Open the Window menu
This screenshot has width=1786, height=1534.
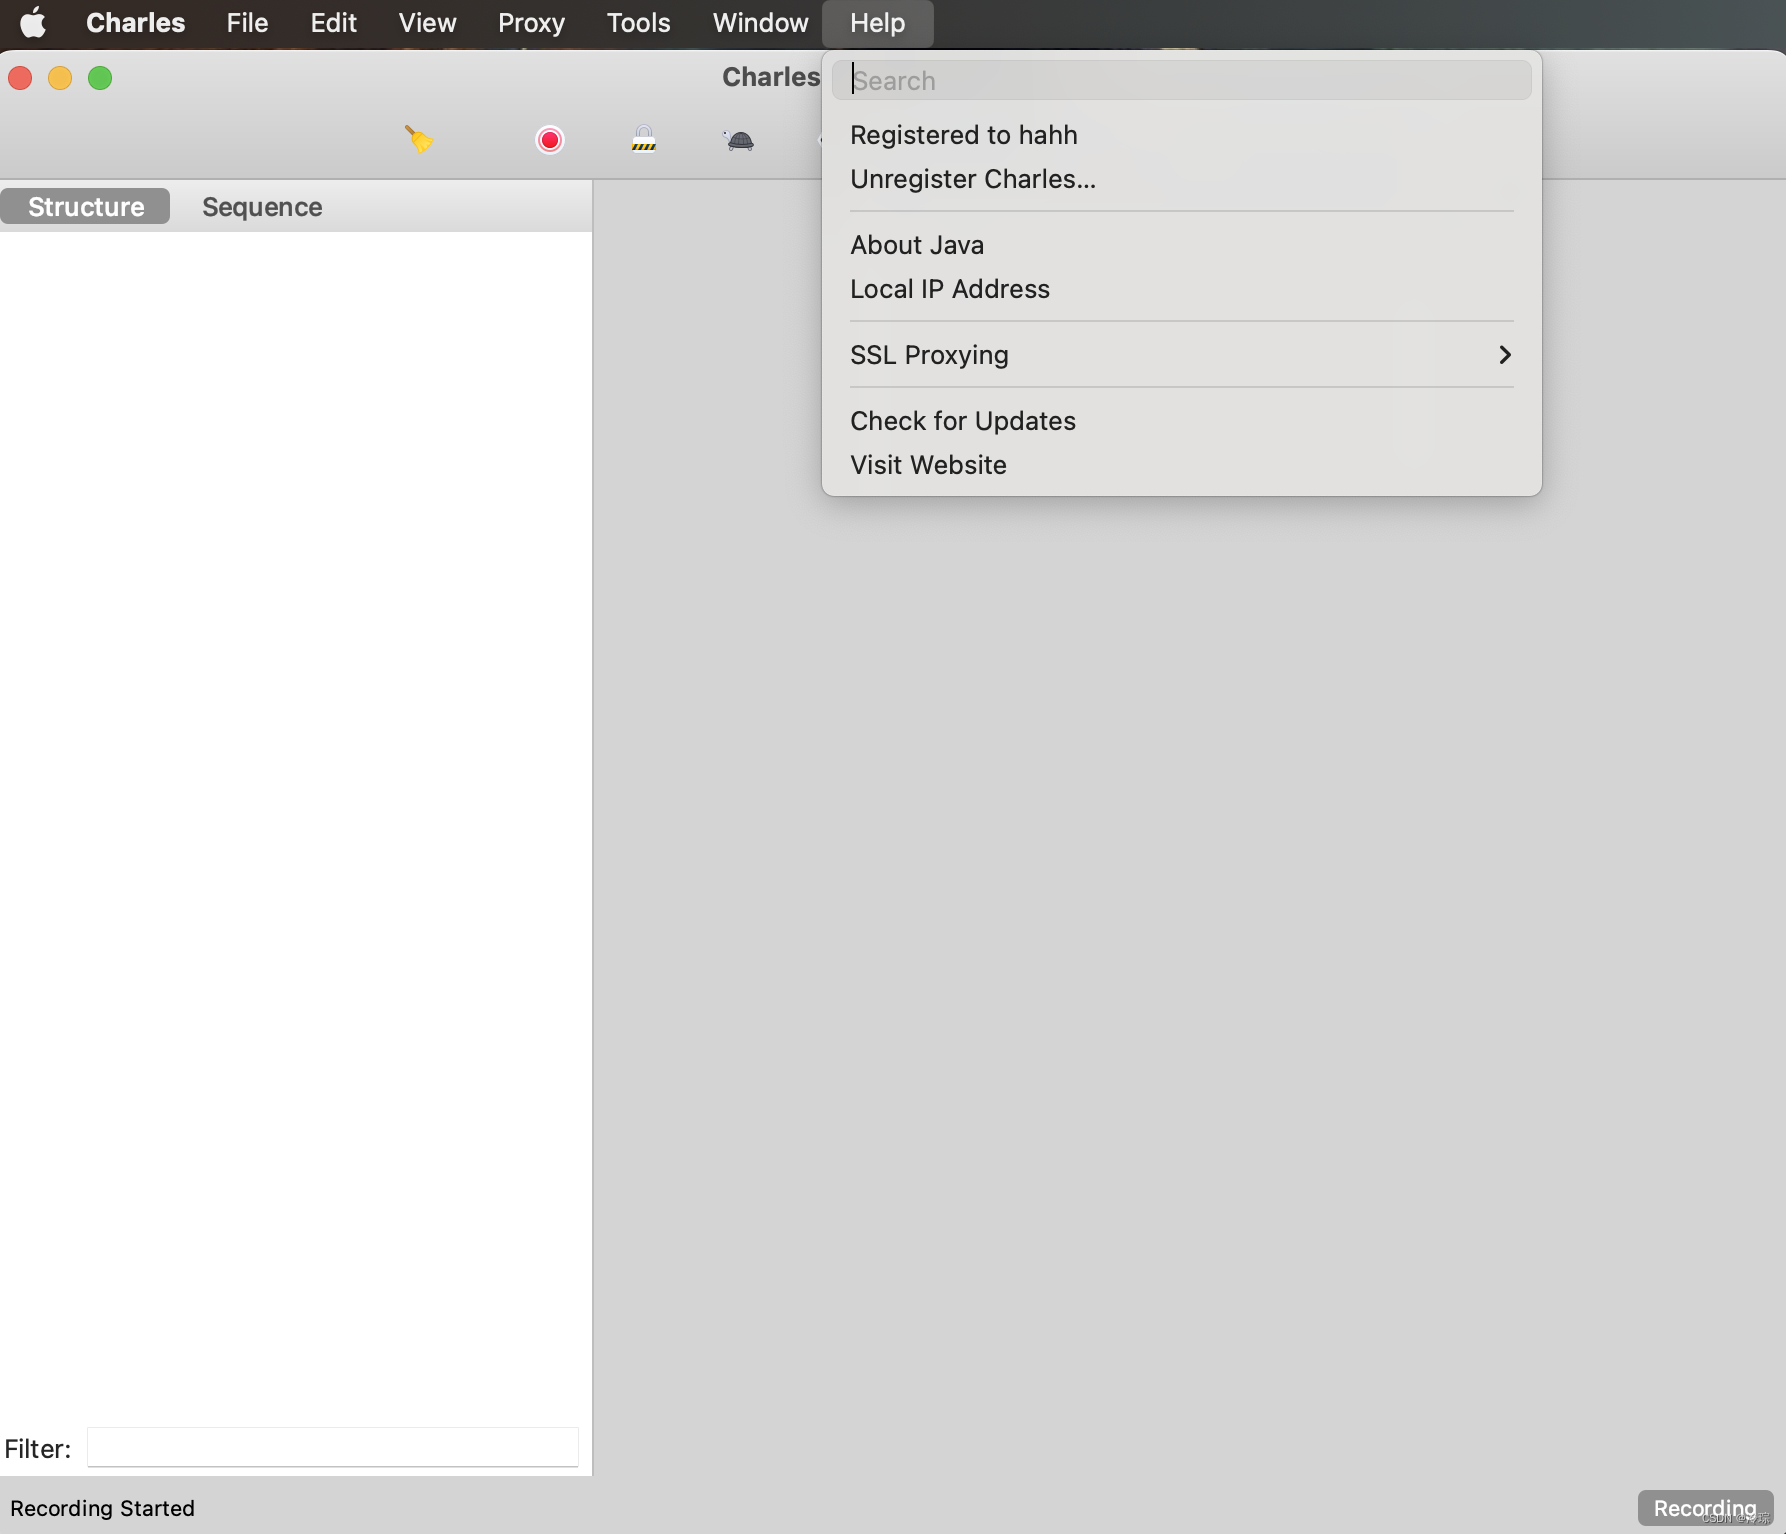760,22
